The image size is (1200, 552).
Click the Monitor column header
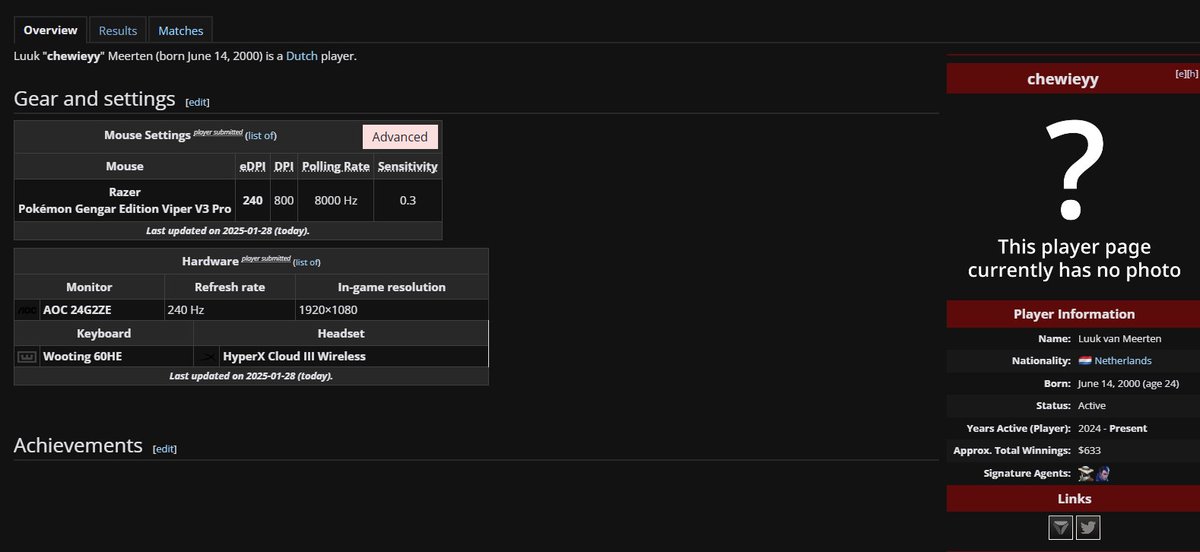(89, 287)
